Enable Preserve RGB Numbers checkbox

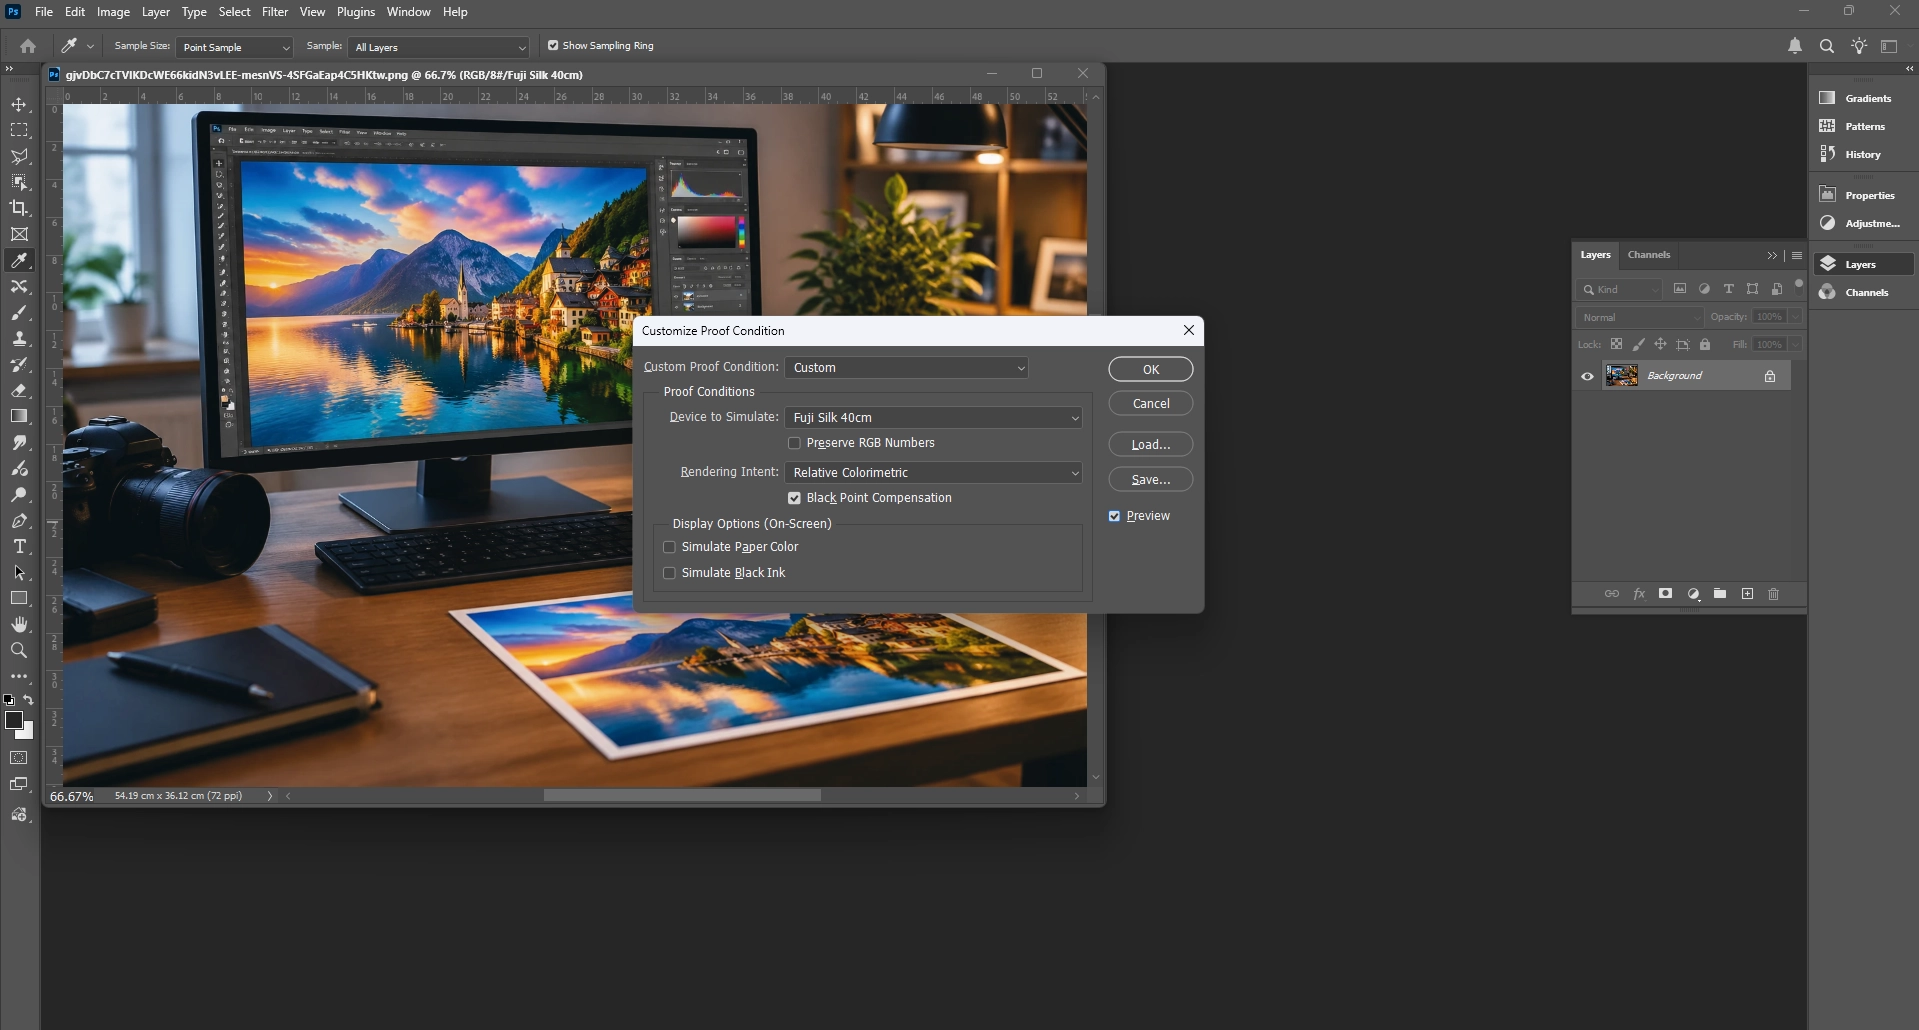point(795,443)
